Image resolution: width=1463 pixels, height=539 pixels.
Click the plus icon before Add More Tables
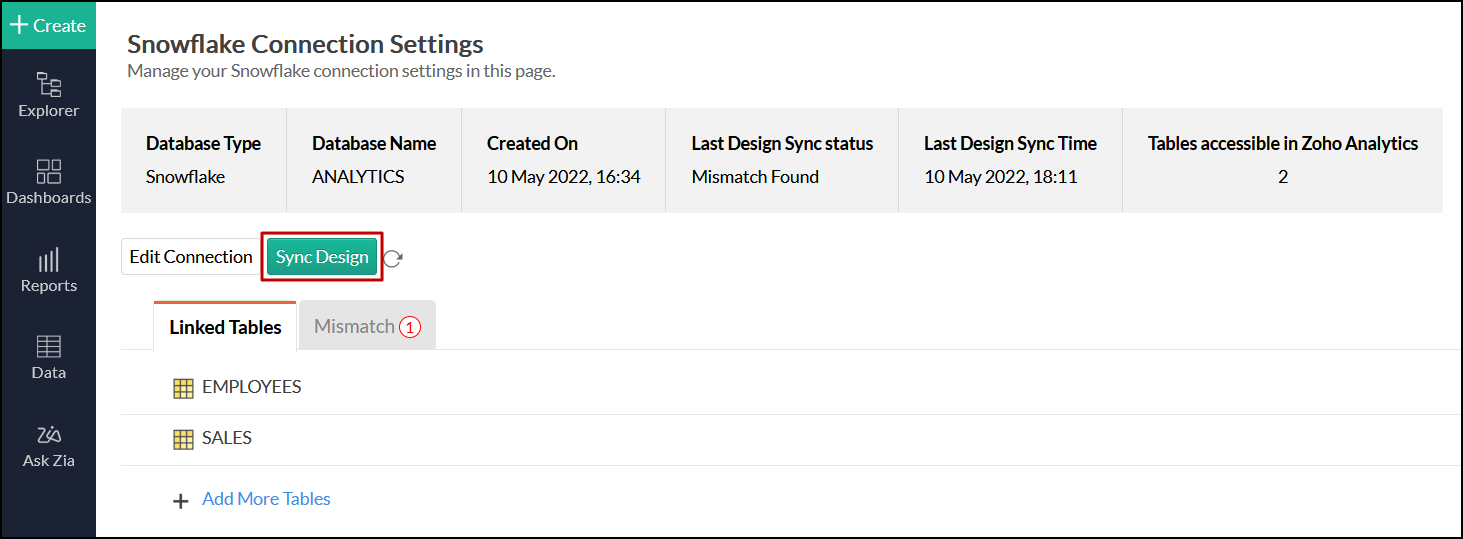[181, 501]
